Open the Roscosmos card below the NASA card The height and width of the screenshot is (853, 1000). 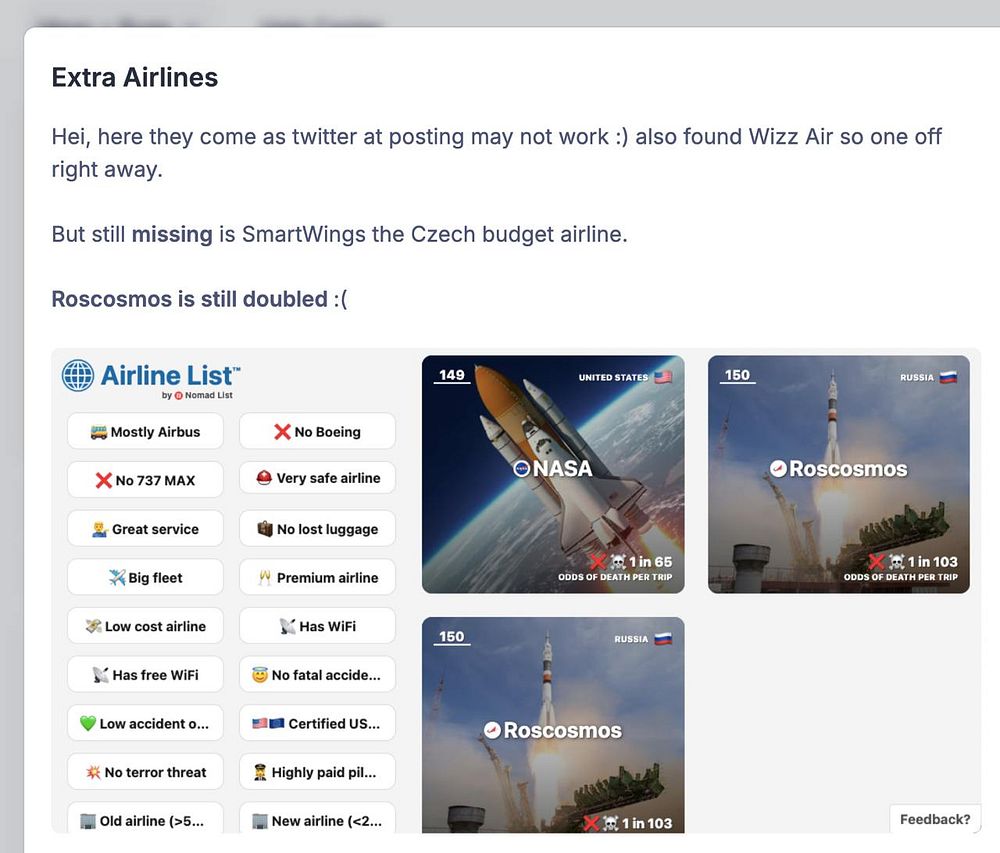553,725
